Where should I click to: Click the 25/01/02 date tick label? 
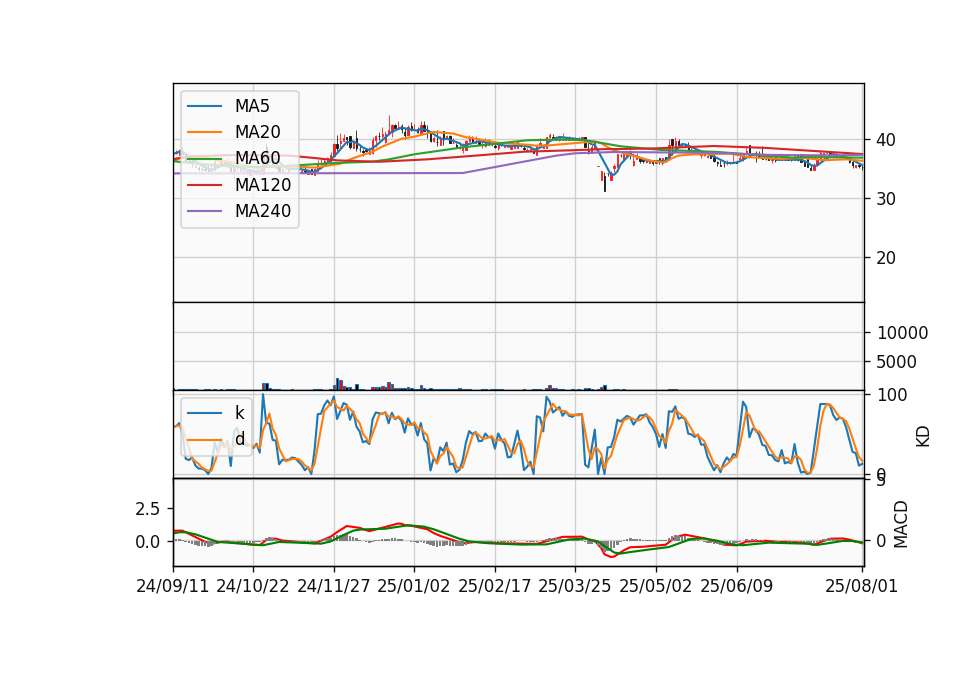(x=414, y=586)
